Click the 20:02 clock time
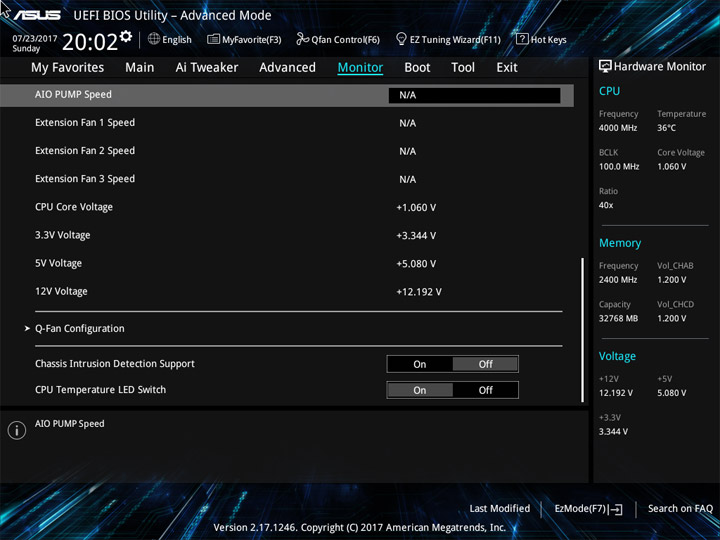 90,42
